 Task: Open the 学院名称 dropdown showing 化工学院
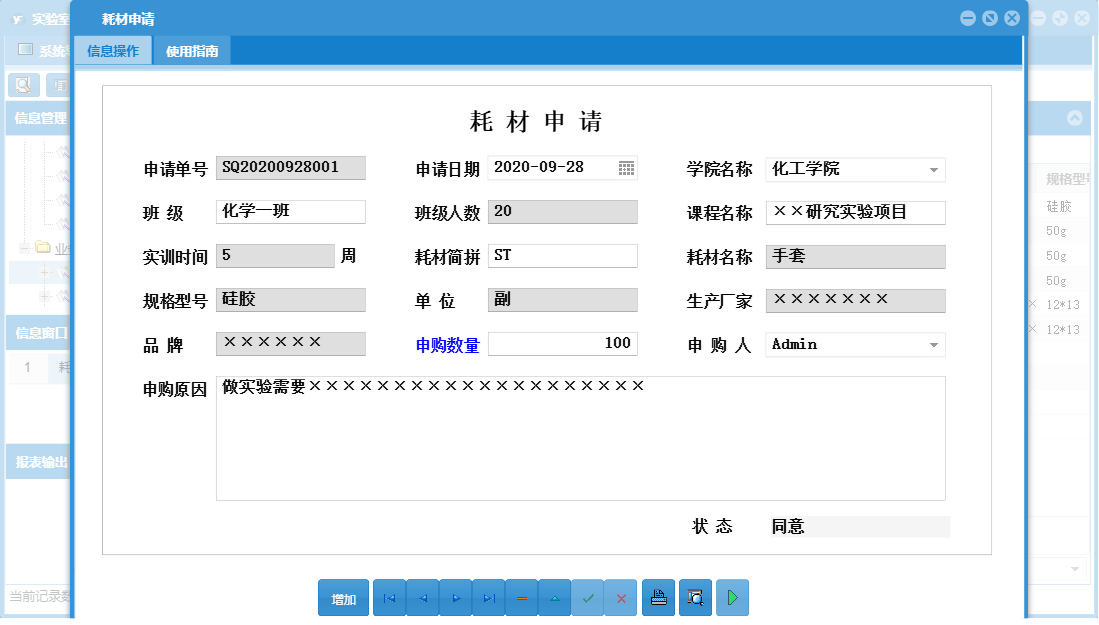[933, 169]
